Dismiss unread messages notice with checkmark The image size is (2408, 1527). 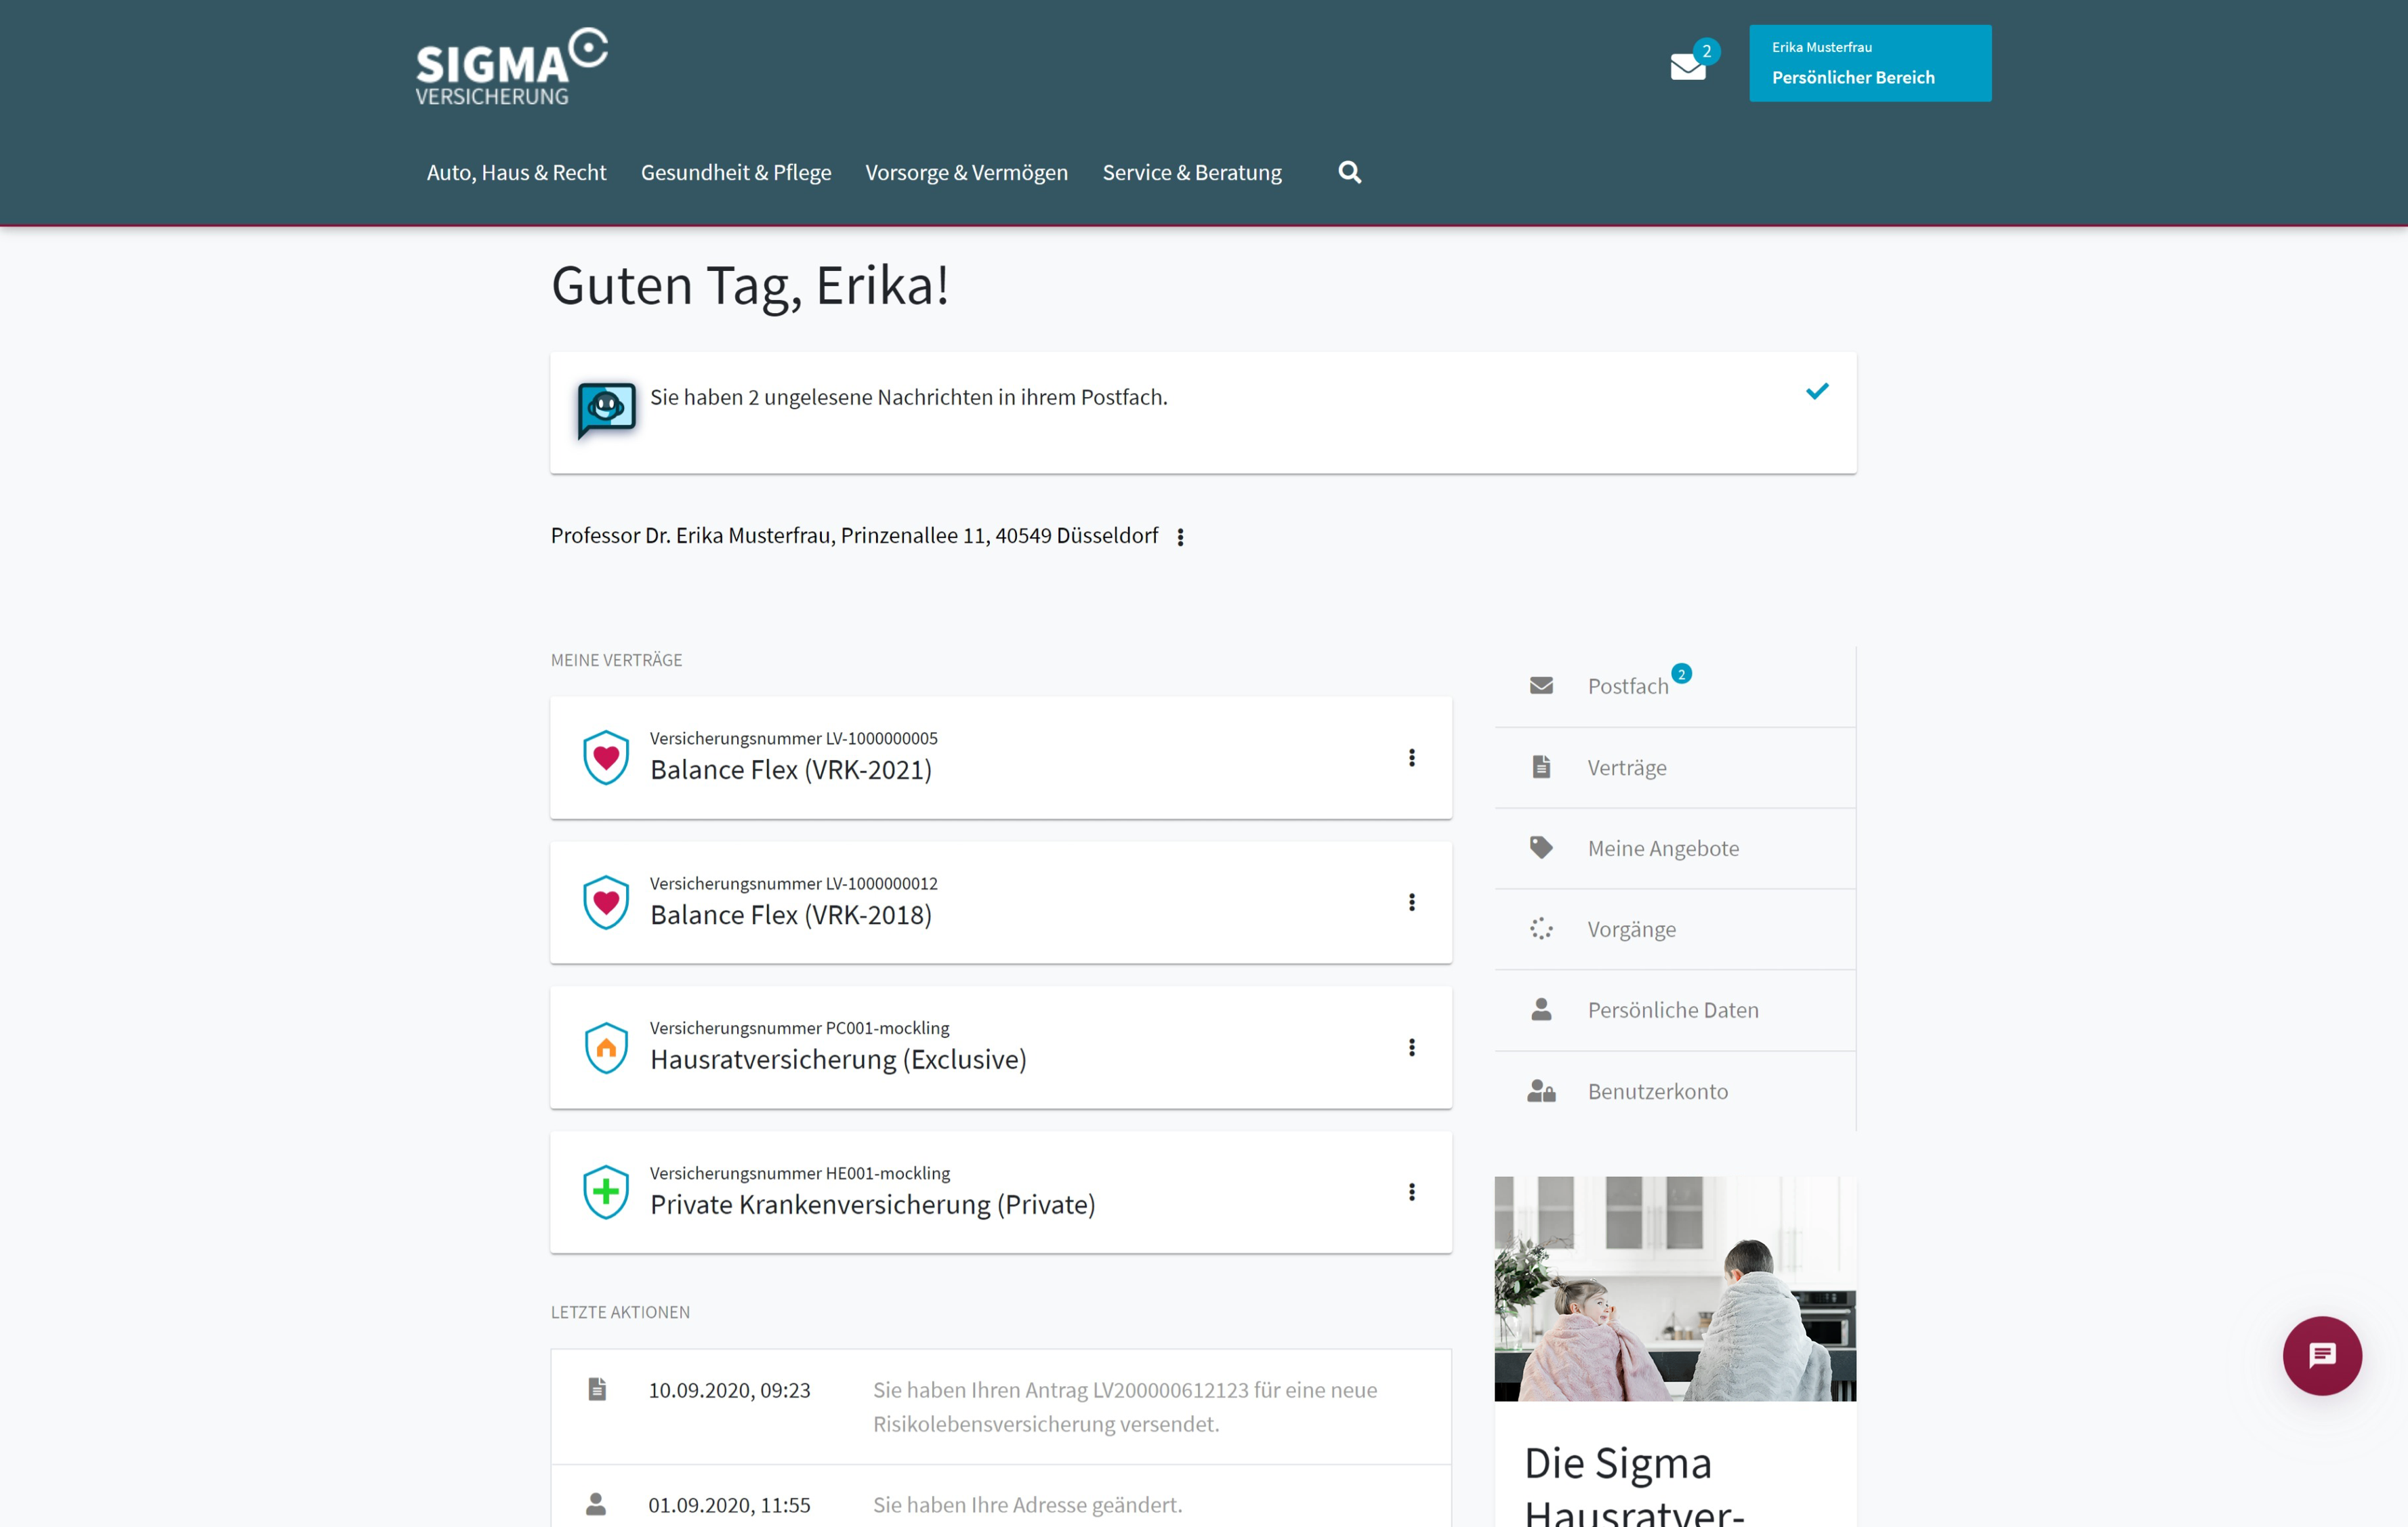point(1817,391)
